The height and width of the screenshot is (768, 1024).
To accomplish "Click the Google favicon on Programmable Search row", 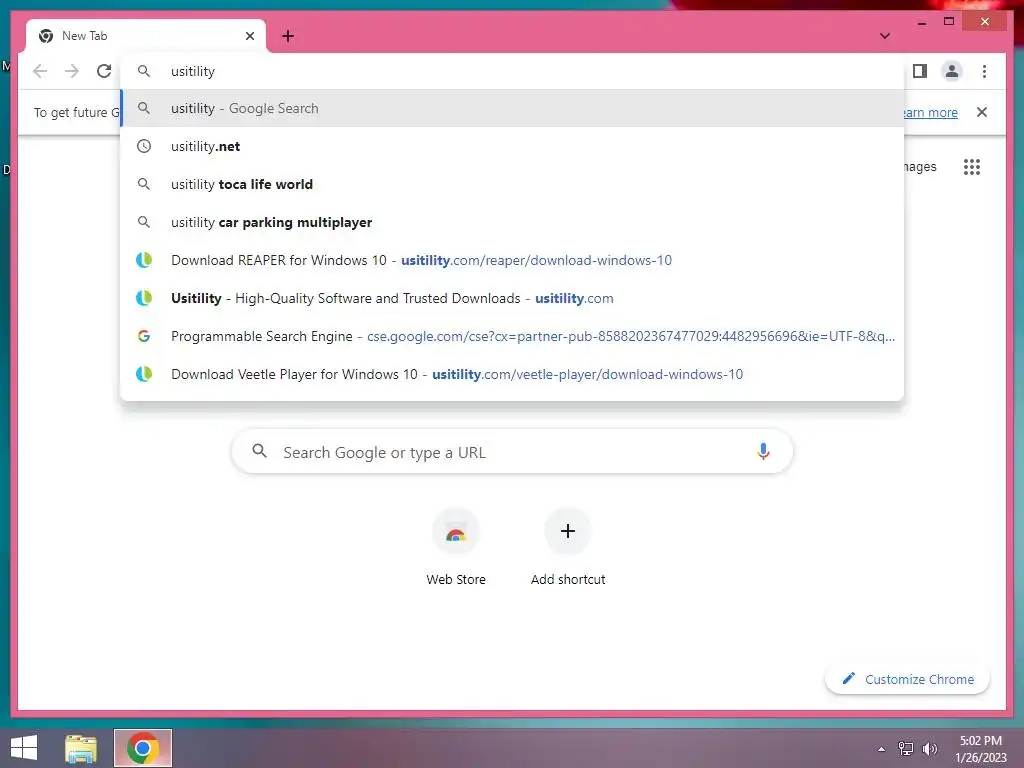I will click(x=144, y=336).
